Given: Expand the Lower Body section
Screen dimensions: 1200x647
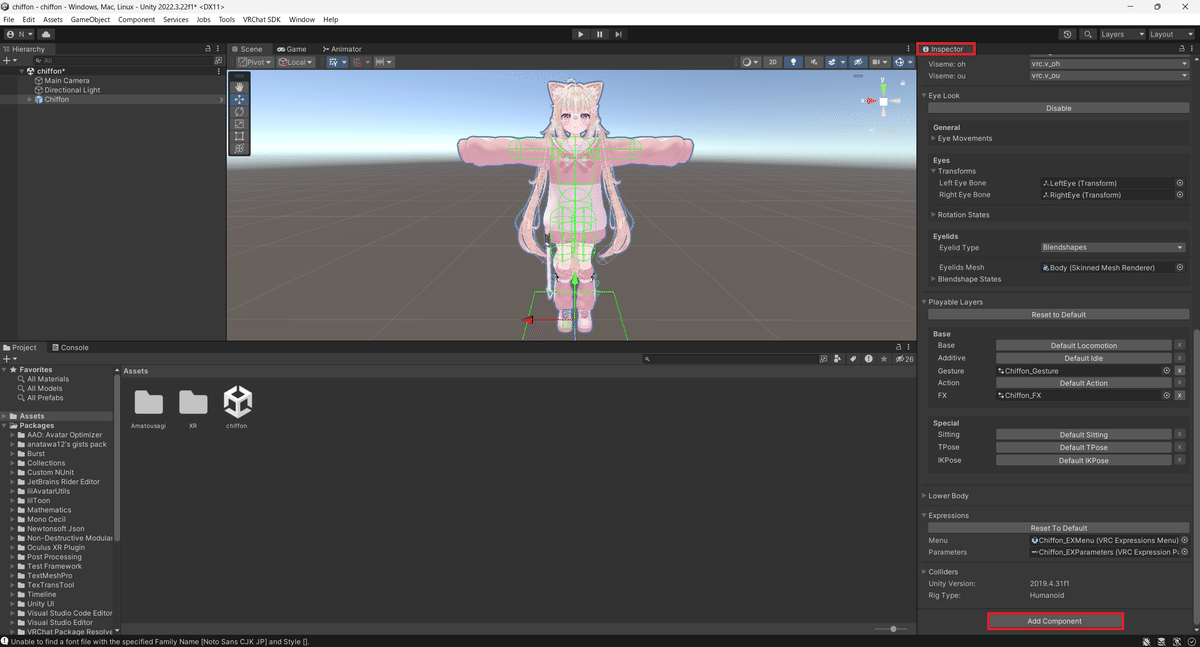Looking at the screenshot, I should (924, 496).
